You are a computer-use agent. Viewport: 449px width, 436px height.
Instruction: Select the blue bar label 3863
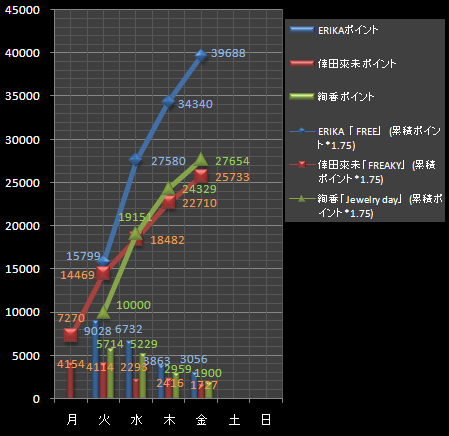pos(157,361)
